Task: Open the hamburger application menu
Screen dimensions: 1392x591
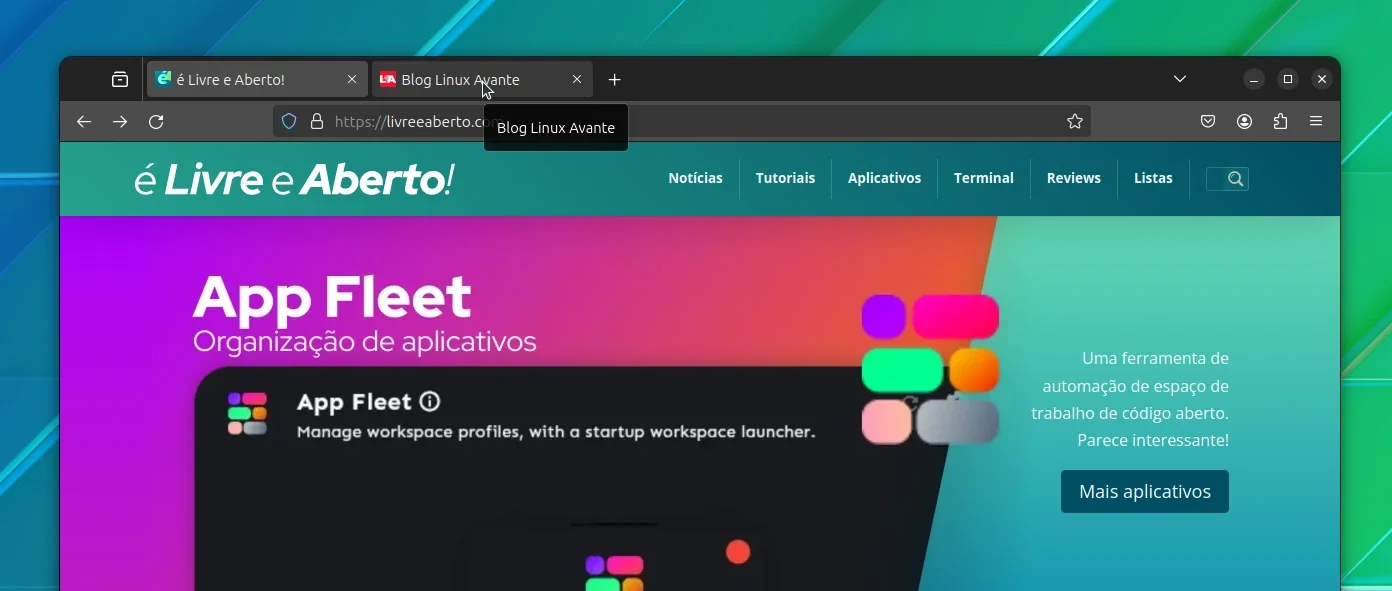Action: [1316, 121]
